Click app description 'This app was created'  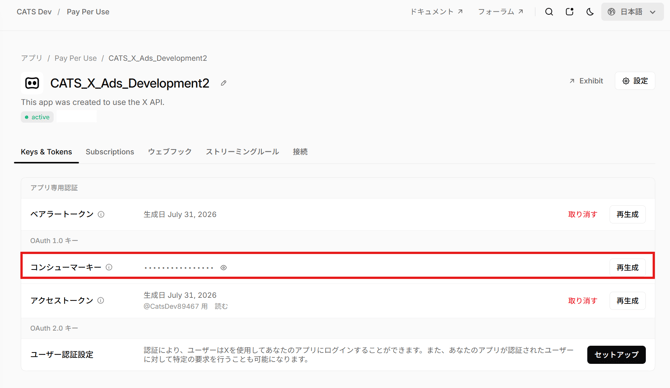click(x=93, y=102)
